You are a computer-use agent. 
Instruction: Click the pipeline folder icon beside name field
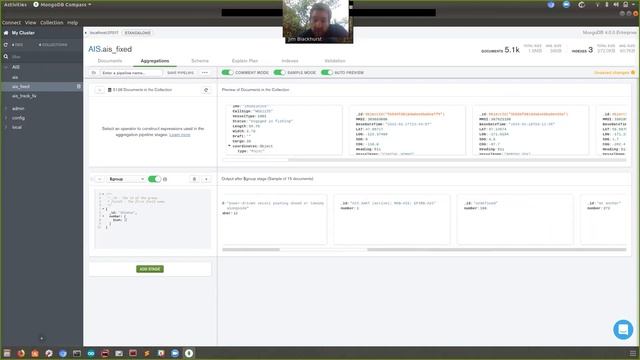pos(93,73)
